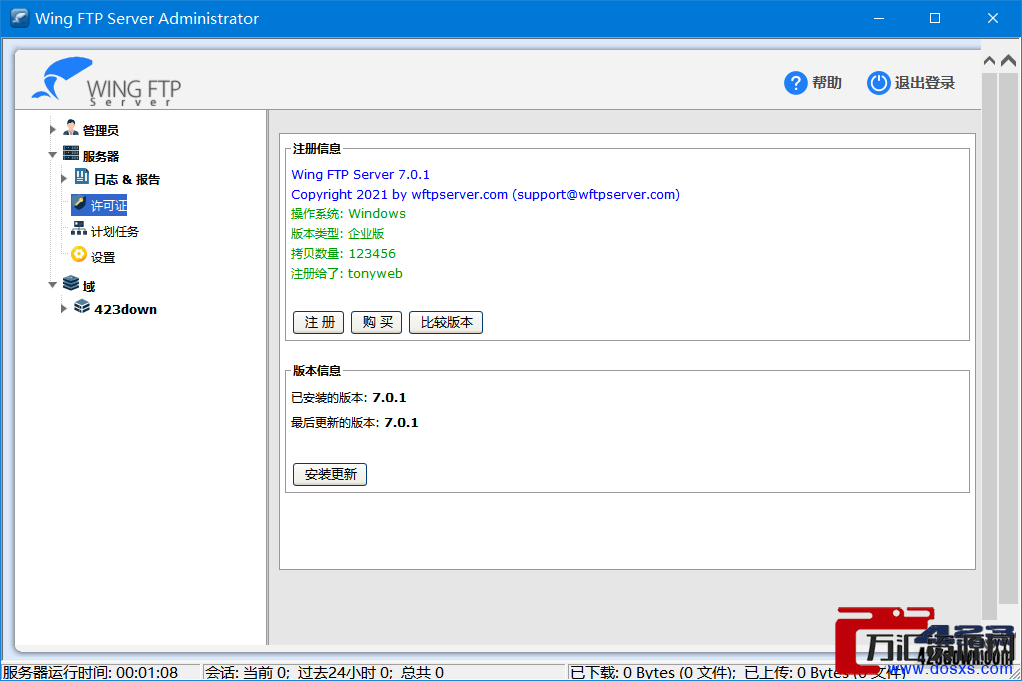Screen dimensions: 1022x681
Task: Click the 会话 status bar entry
Action: [325, 673]
